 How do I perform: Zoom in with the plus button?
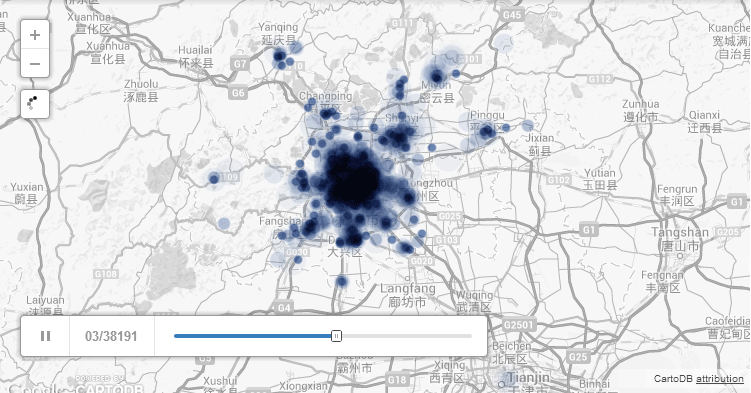click(35, 35)
